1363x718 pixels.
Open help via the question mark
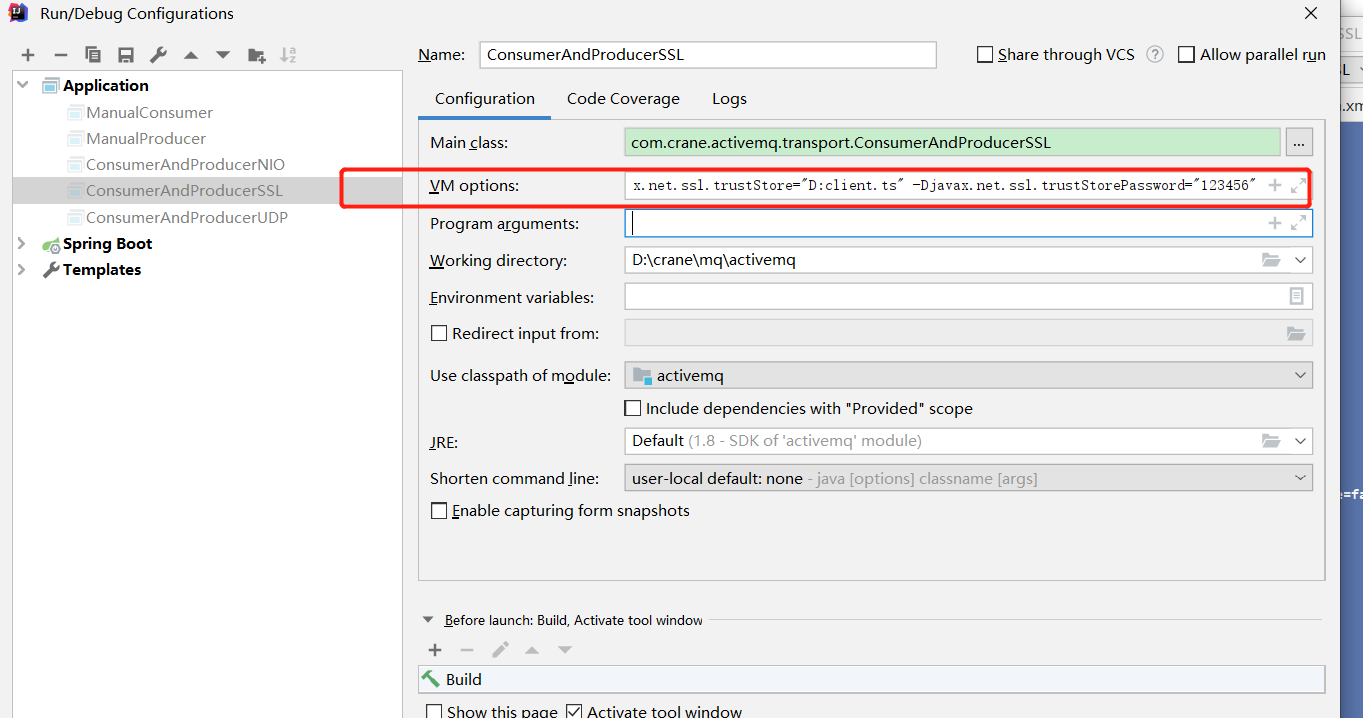1154,54
